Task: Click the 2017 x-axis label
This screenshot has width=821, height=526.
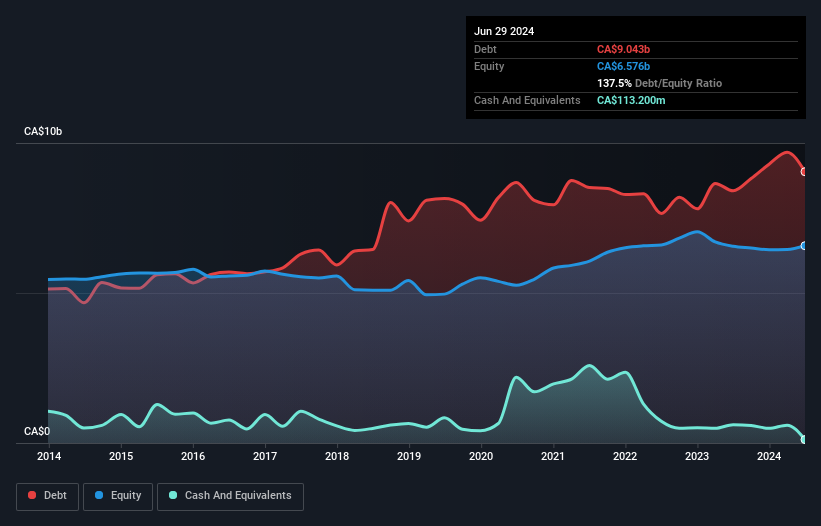Action: [265, 456]
